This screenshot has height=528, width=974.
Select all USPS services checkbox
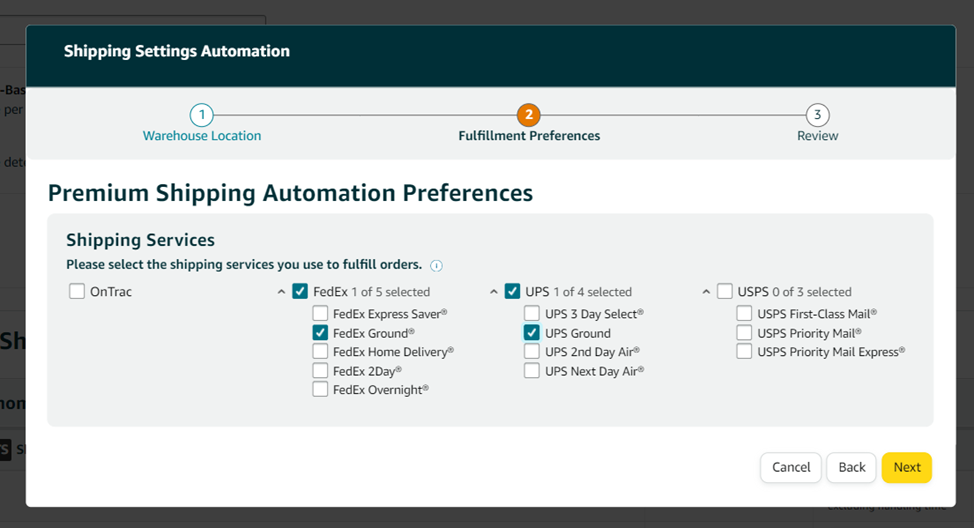tap(725, 292)
